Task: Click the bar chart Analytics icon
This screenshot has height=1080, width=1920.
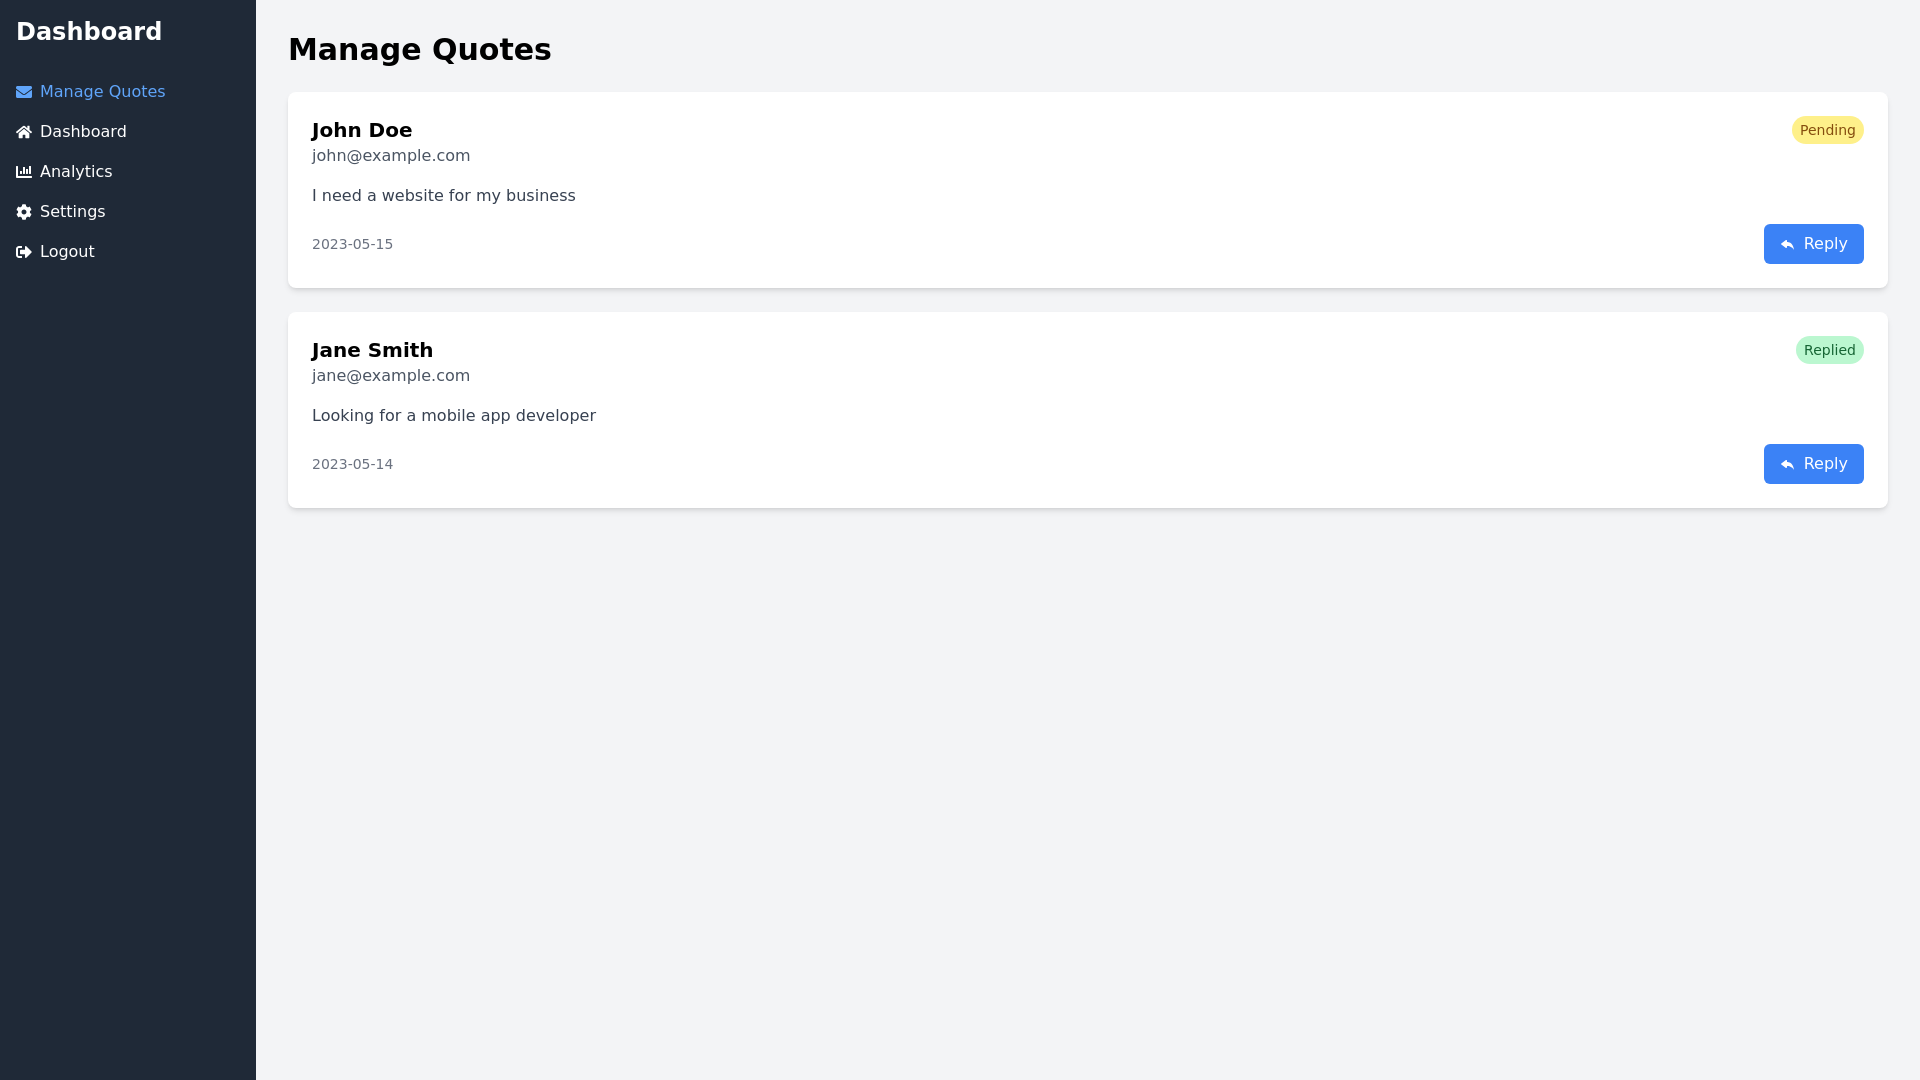Action: click(x=24, y=172)
